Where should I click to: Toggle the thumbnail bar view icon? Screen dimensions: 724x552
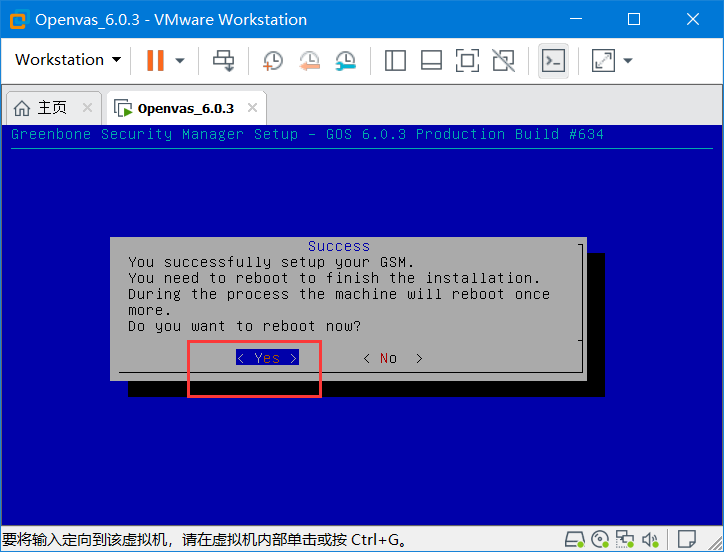click(x=431, y=61)
